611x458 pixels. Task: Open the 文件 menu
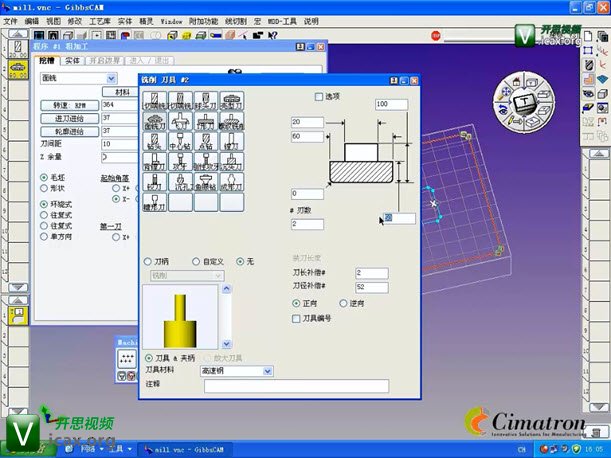pyautogui.click(x=11, y=21)
